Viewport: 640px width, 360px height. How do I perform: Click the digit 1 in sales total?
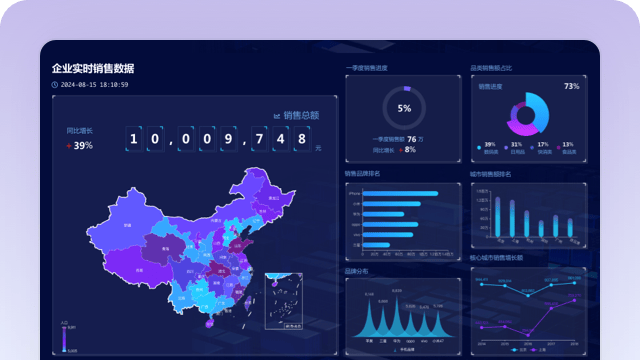[134, 139]
